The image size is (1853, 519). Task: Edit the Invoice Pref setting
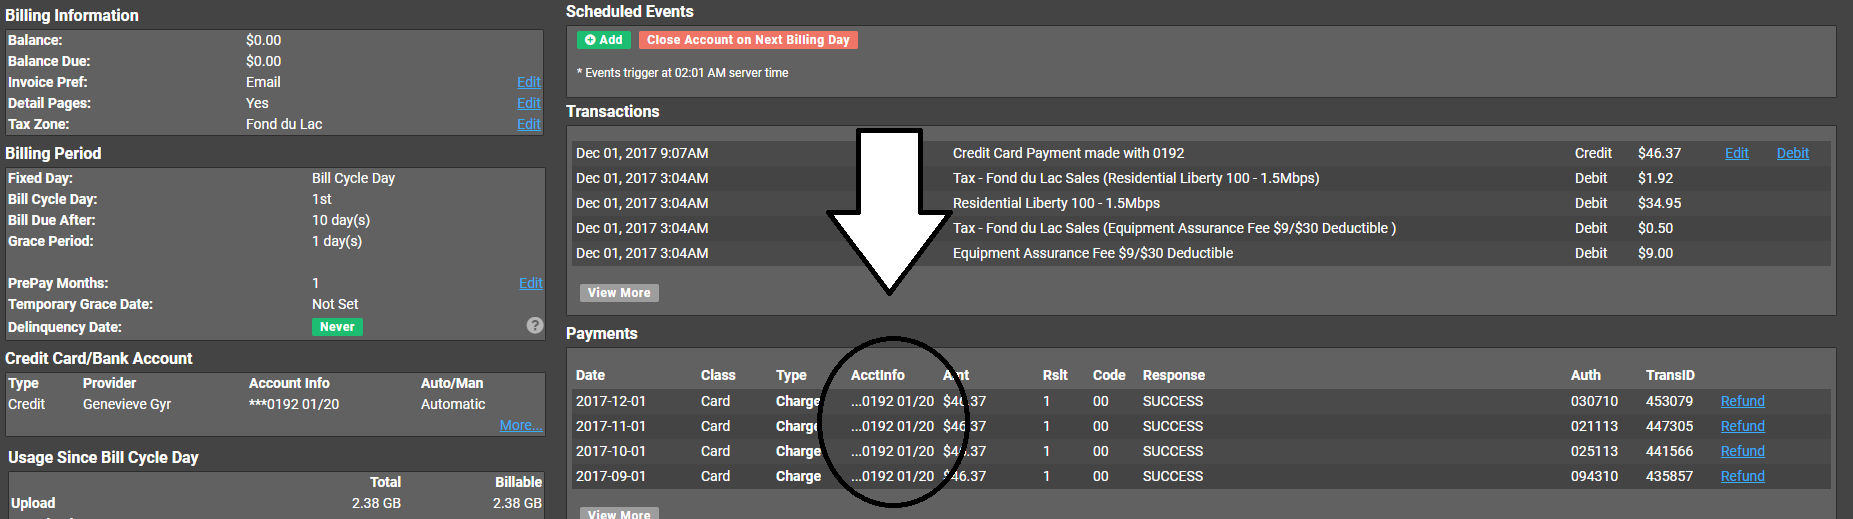(528, 82)
